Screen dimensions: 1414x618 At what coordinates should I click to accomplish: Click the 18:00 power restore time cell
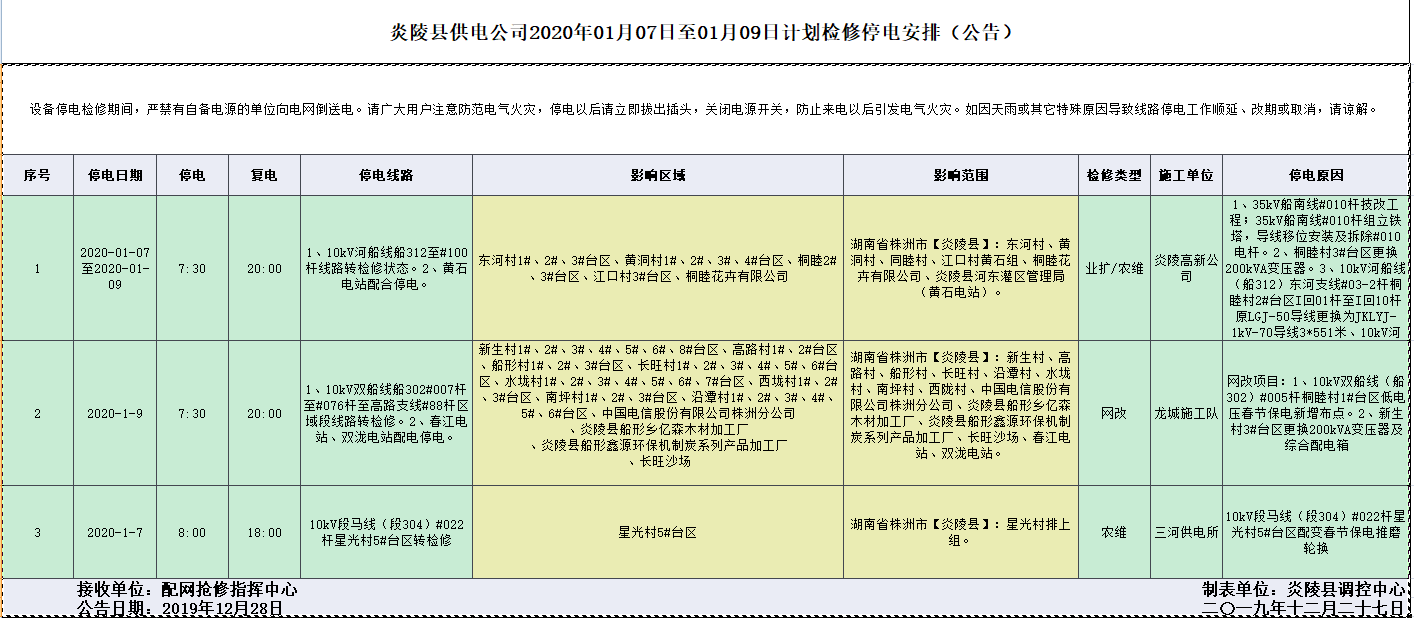point(265,533)
